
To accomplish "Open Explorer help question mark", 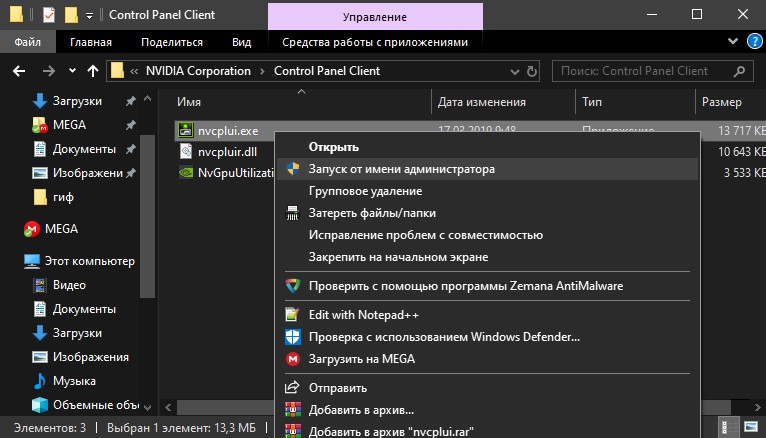I will 755,42.
